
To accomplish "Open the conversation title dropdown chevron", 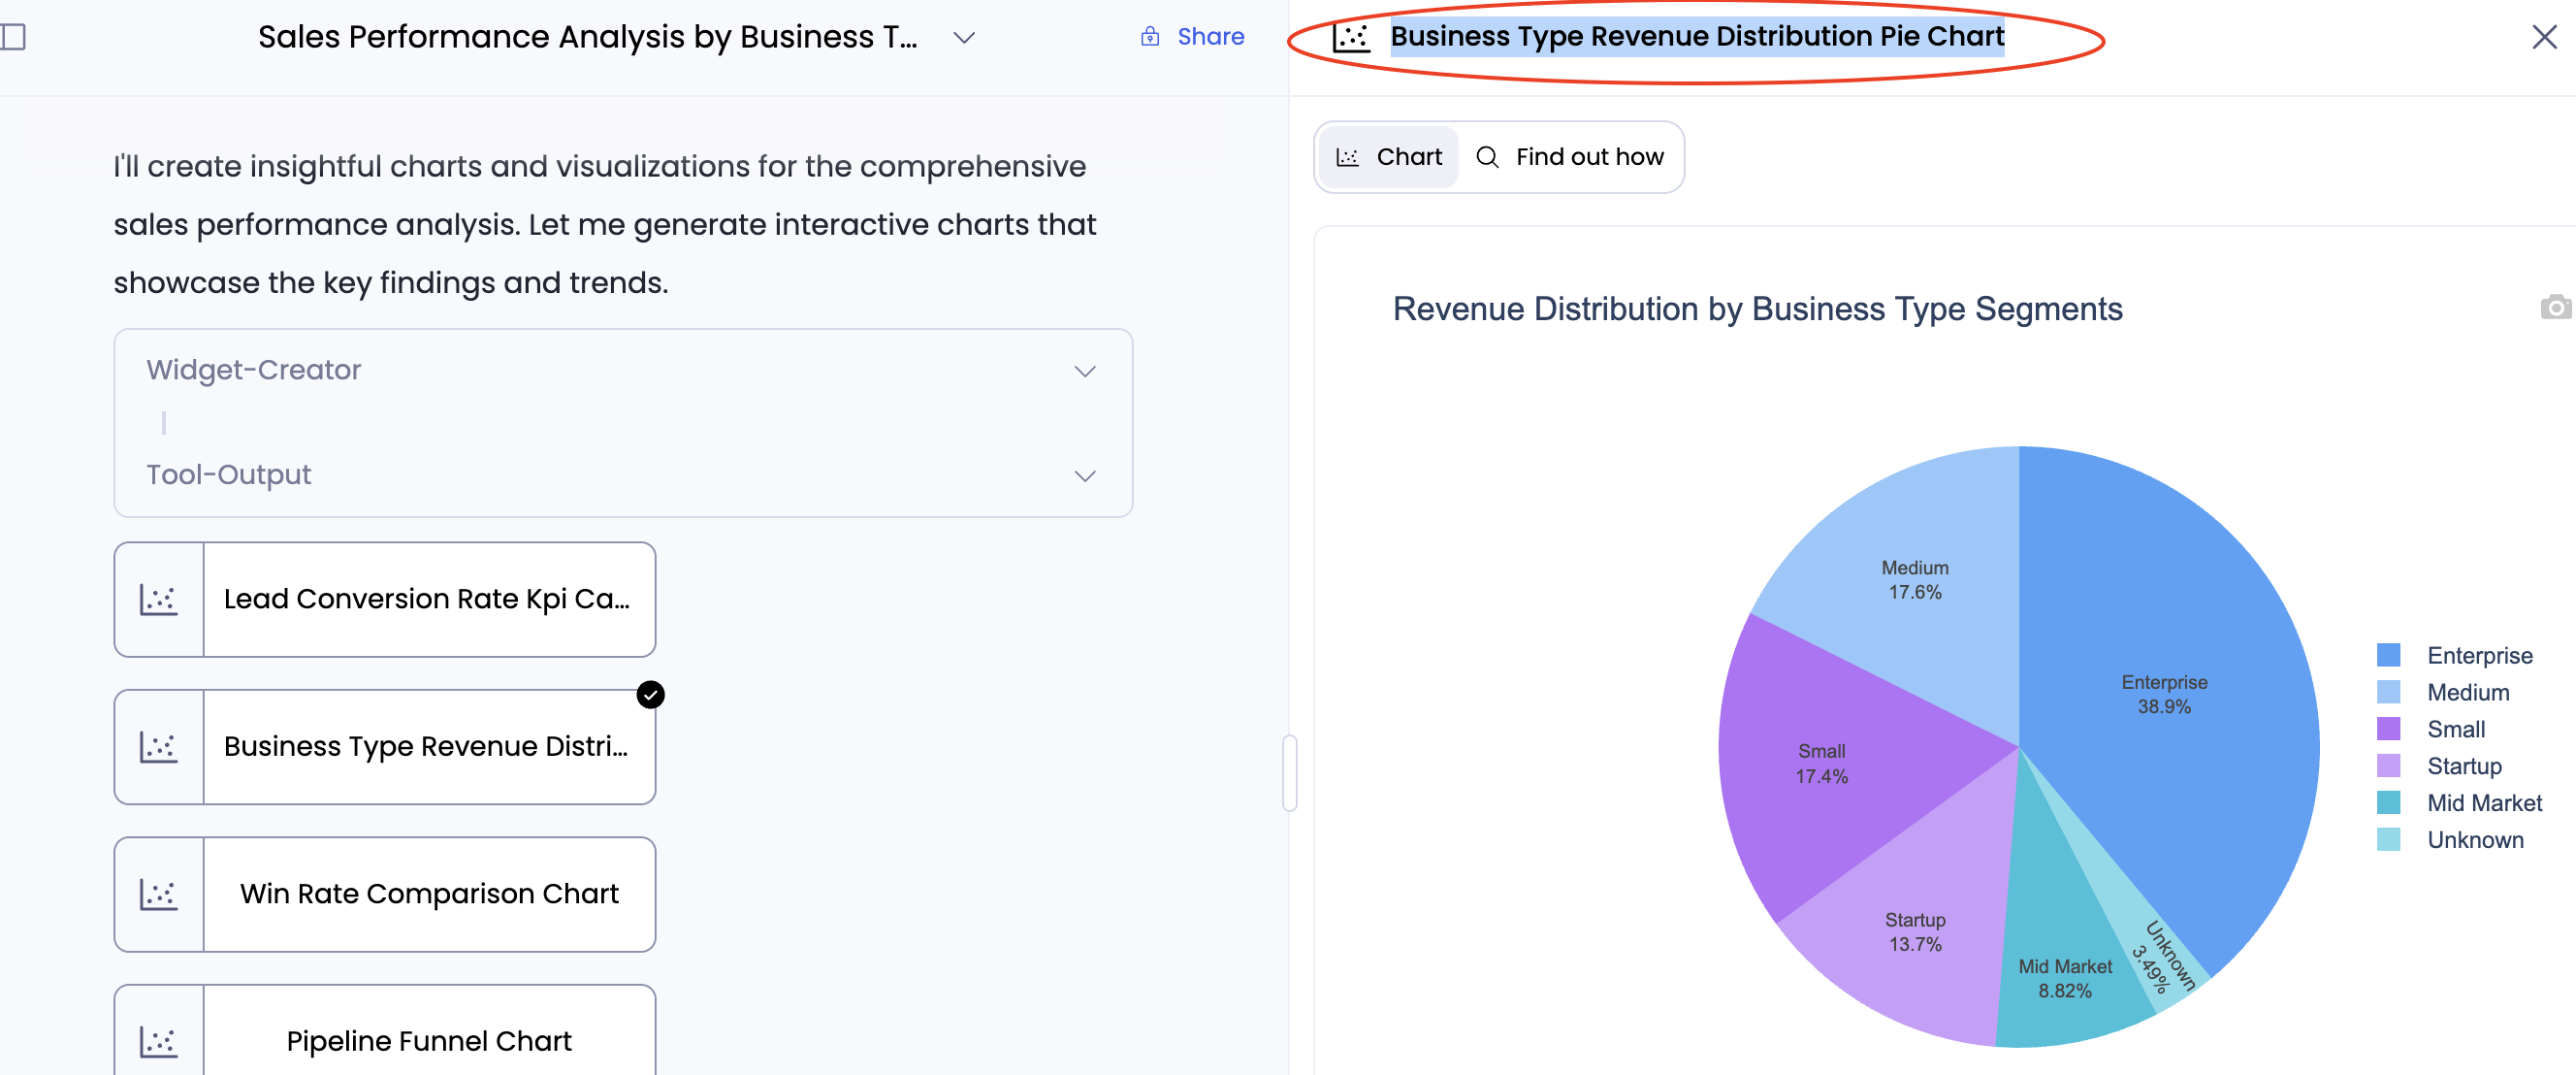I will pyautogui.click(x=964, y=38).
